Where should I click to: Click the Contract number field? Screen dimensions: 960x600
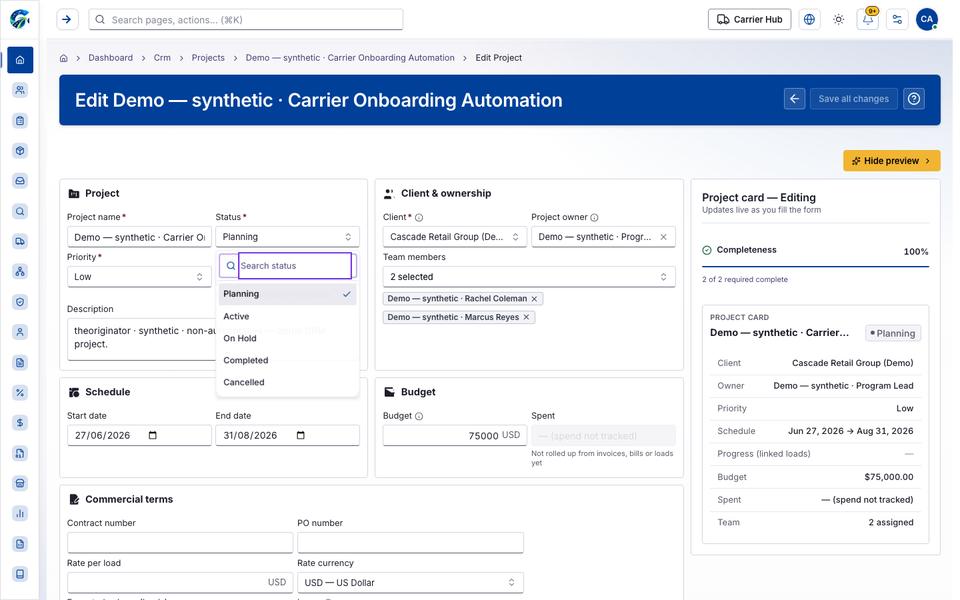pos(180,542)
